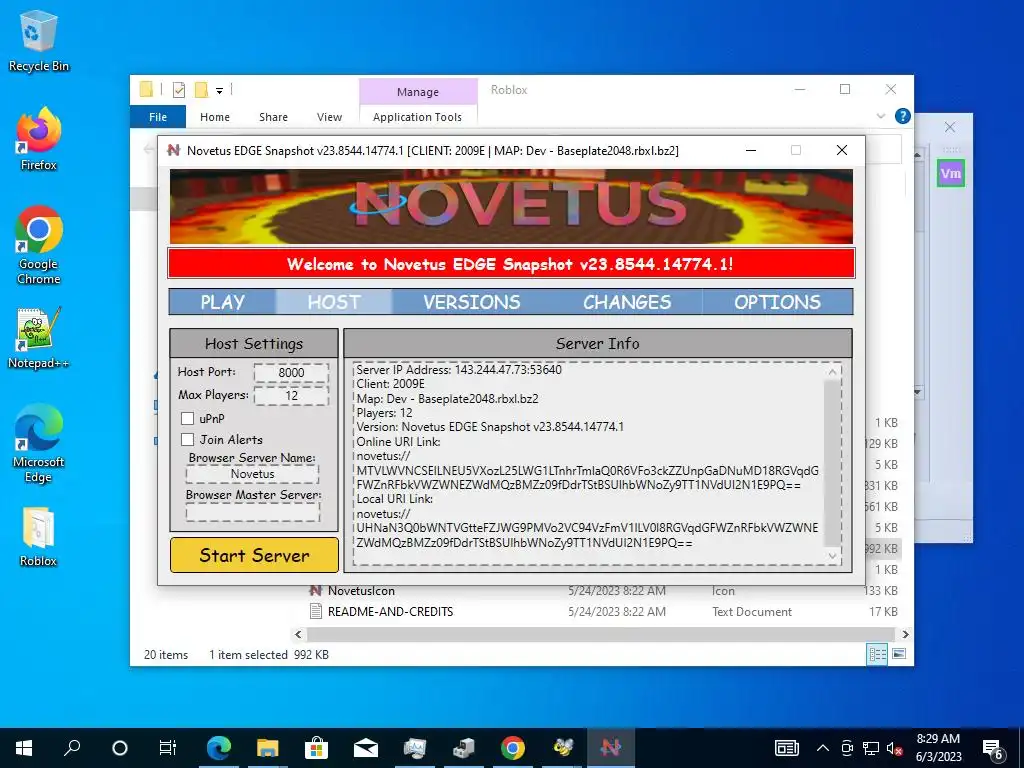The height and width of the screenshot is (768, 1024).
Task: Click the bee icon on taskbar
Action: pyautogui.click(x=562, y=748)
